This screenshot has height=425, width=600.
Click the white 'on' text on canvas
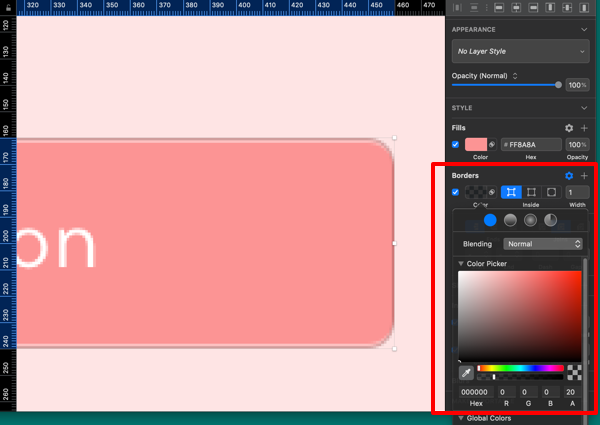coord(56,247)
